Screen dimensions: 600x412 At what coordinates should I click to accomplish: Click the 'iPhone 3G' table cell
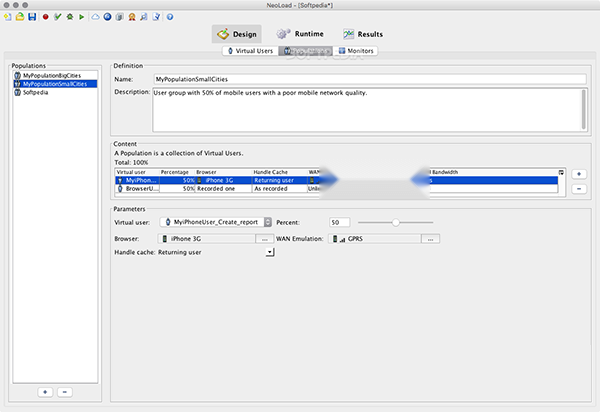223,180
